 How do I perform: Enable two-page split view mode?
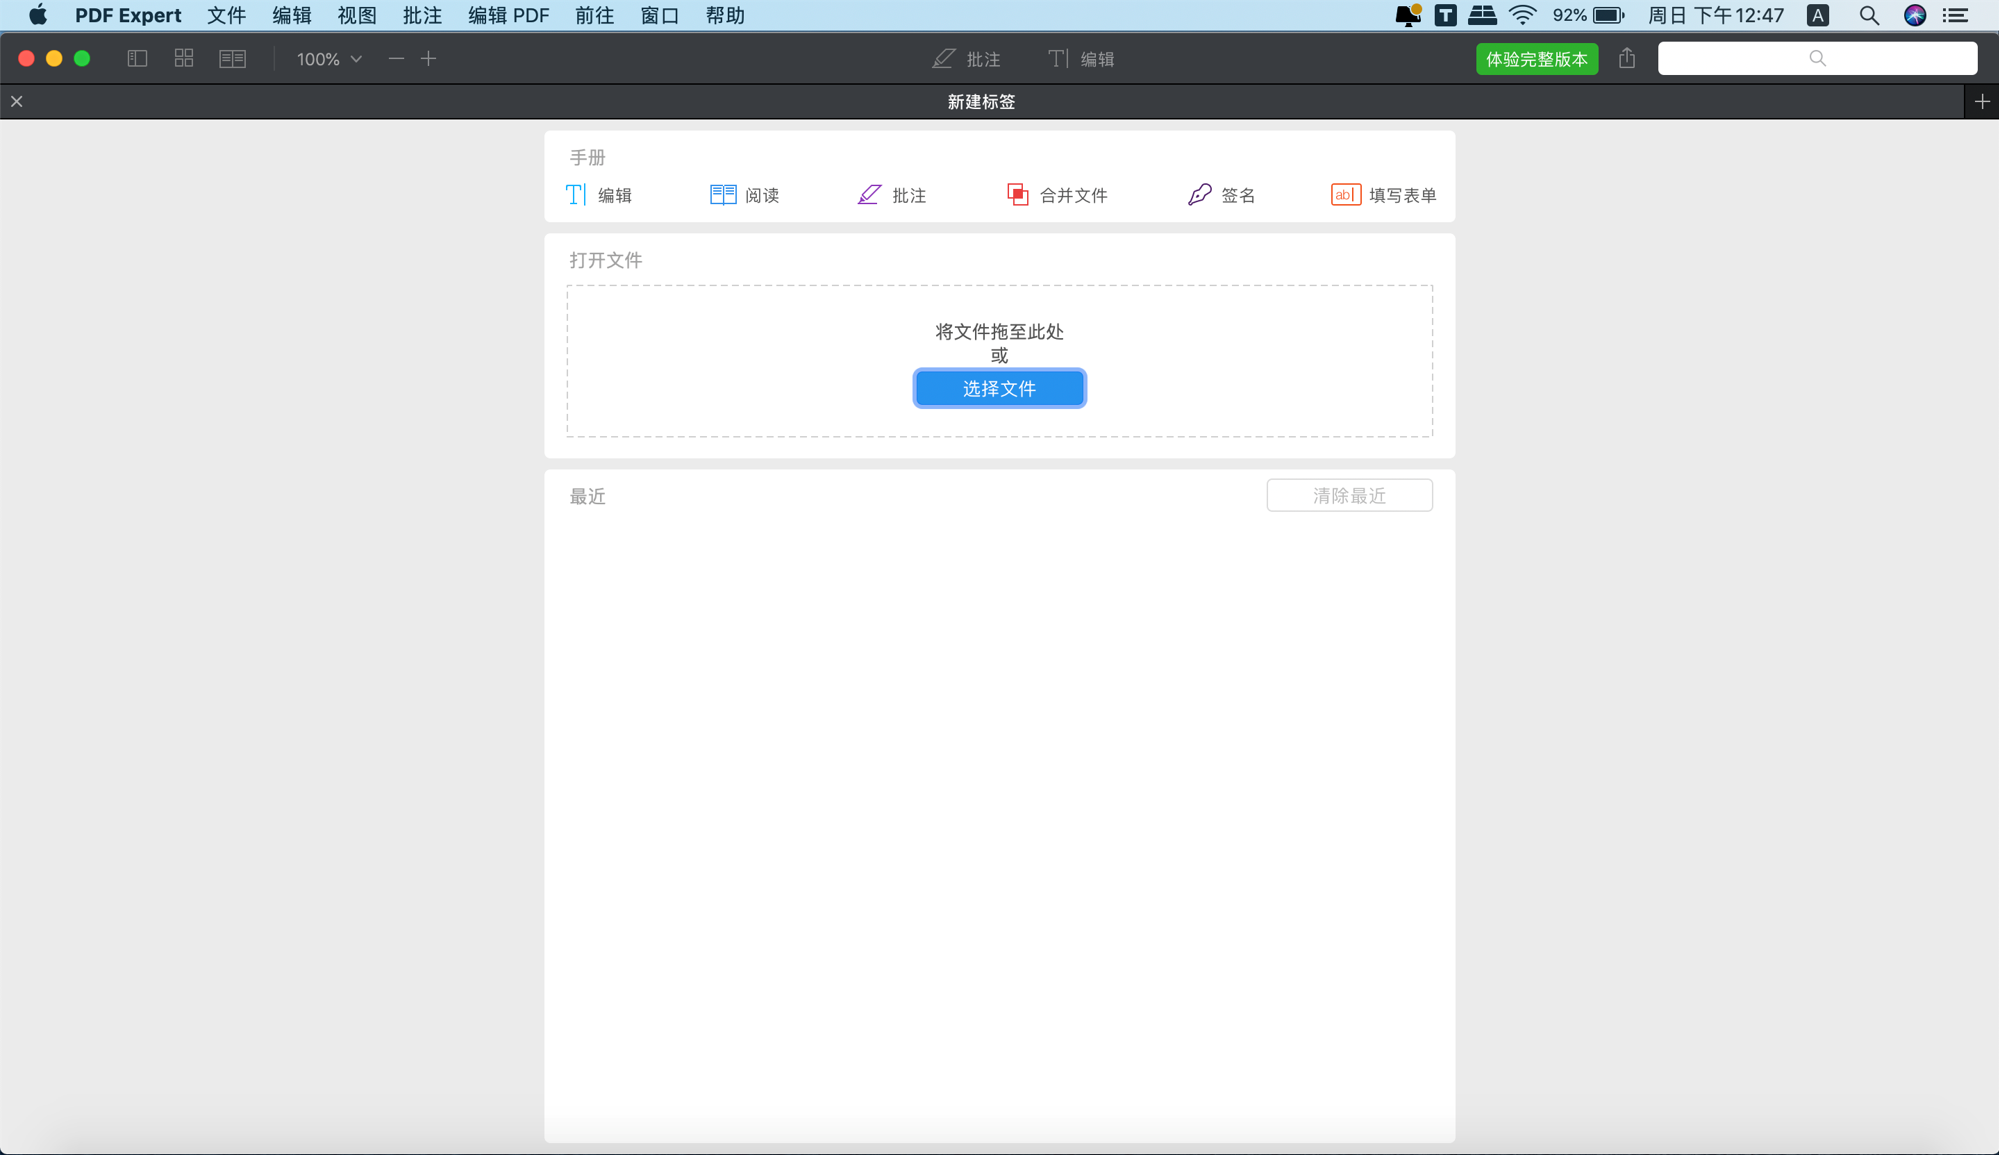[232, 59]
